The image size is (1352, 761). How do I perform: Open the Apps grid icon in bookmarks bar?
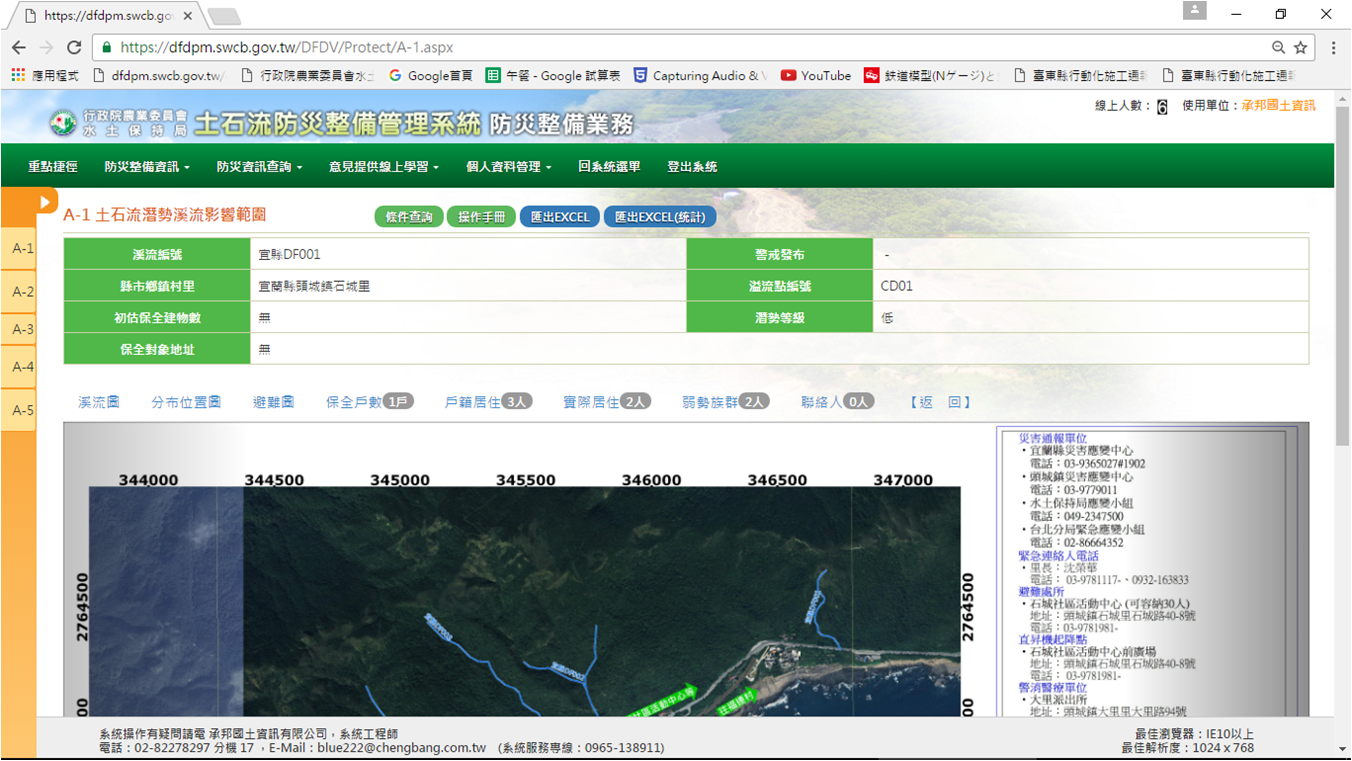(x=17, y=75)
